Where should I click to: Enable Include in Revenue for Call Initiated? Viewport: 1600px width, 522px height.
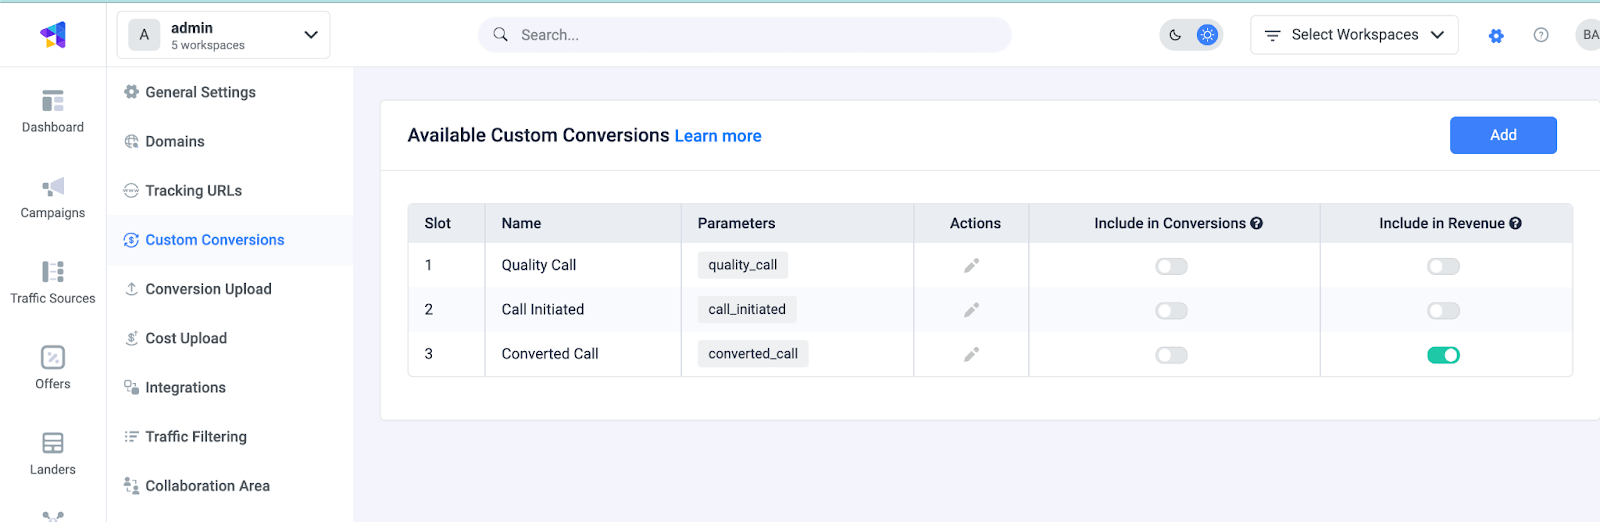coord(1443,310)
